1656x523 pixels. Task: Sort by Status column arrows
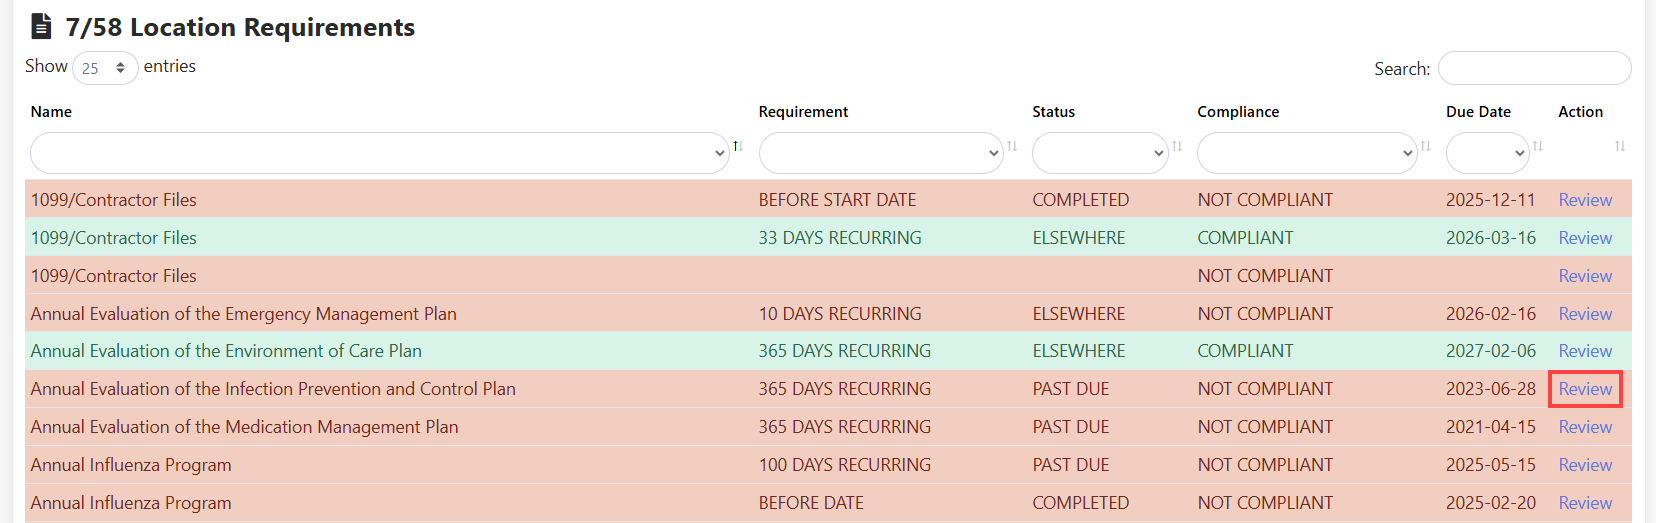[x=1177, y=146]
